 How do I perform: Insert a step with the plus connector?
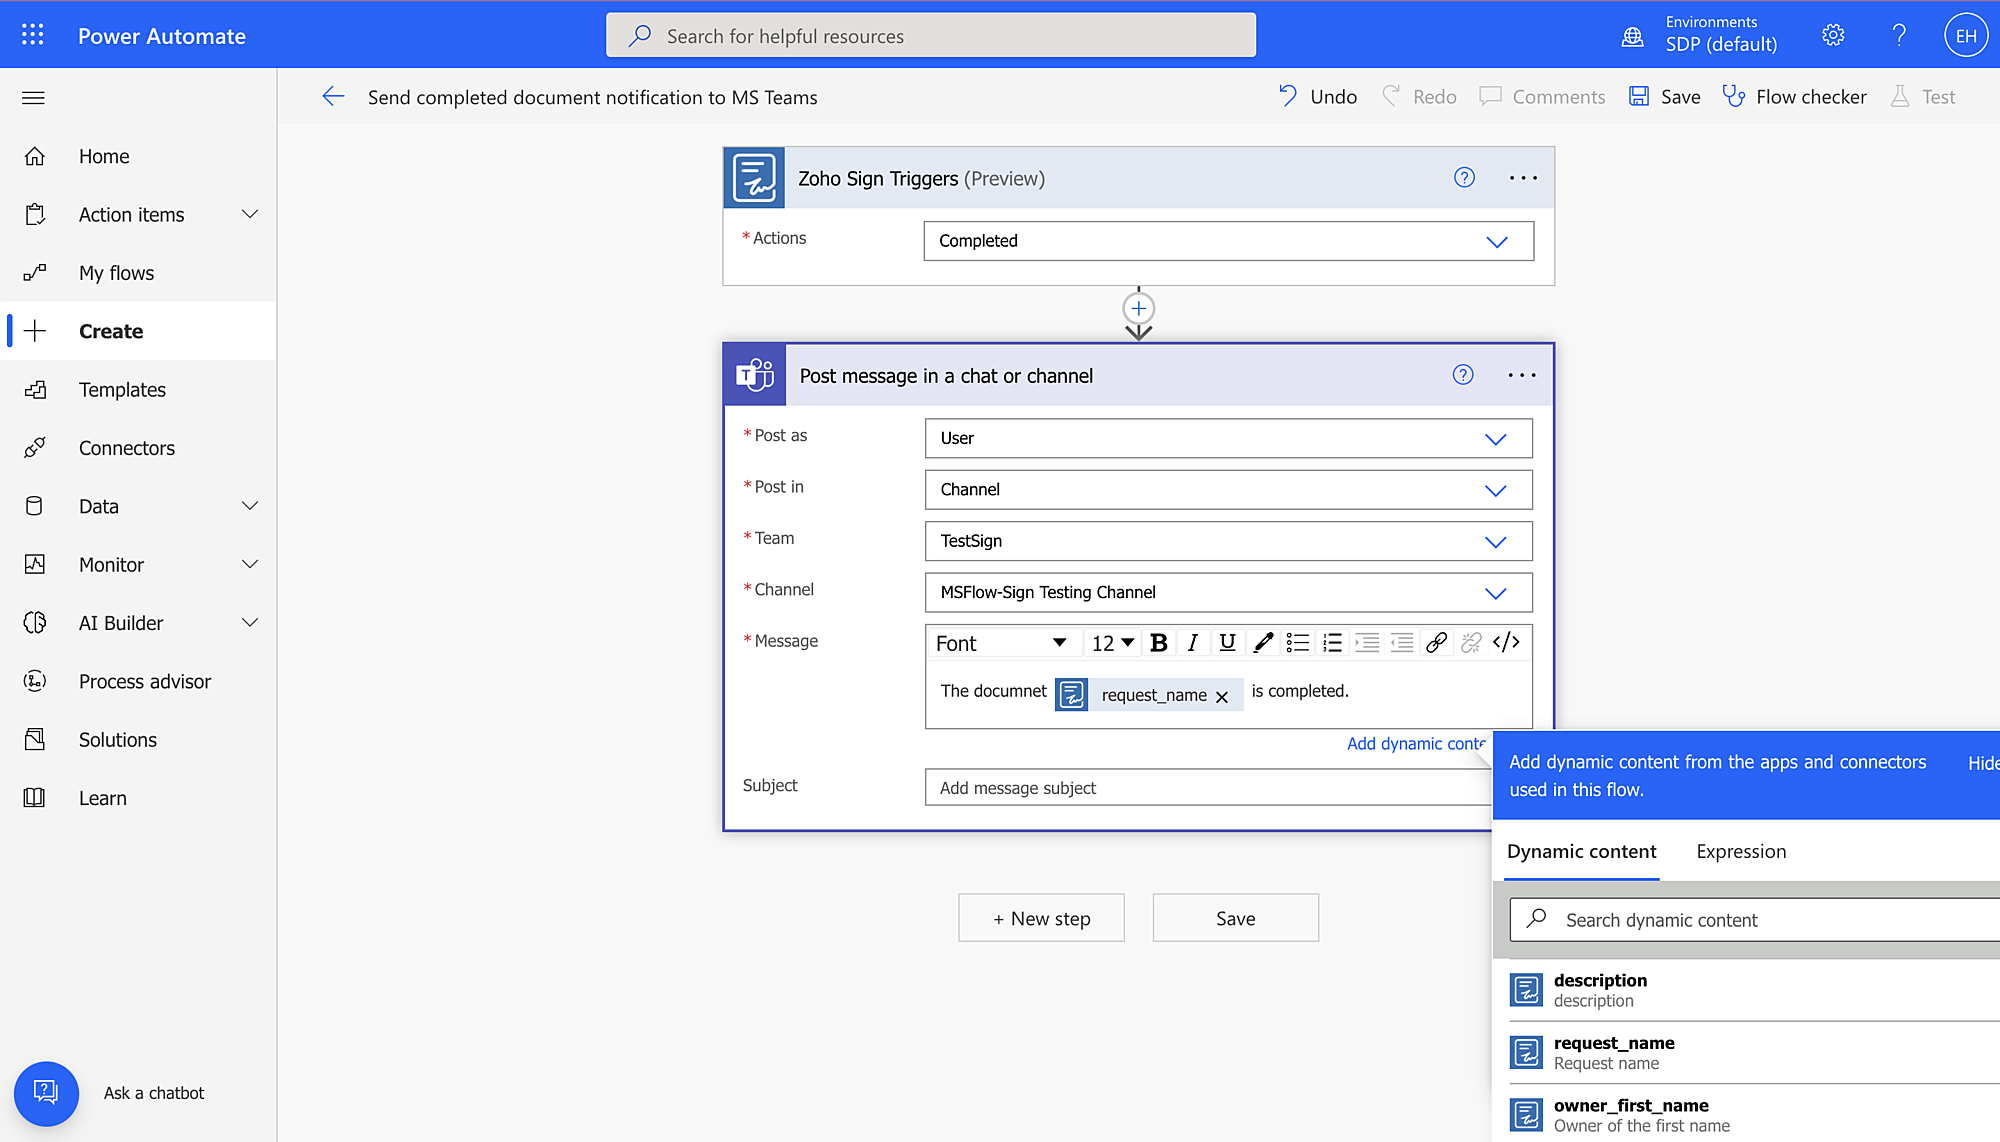tap(1138, 308)
